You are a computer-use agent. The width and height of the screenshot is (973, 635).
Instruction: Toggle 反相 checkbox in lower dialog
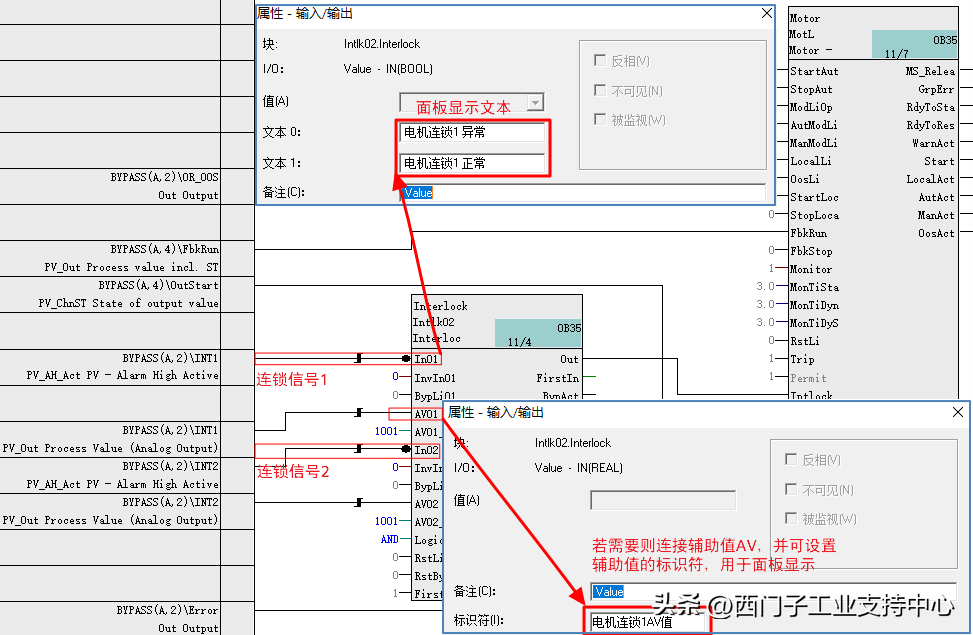792,460
